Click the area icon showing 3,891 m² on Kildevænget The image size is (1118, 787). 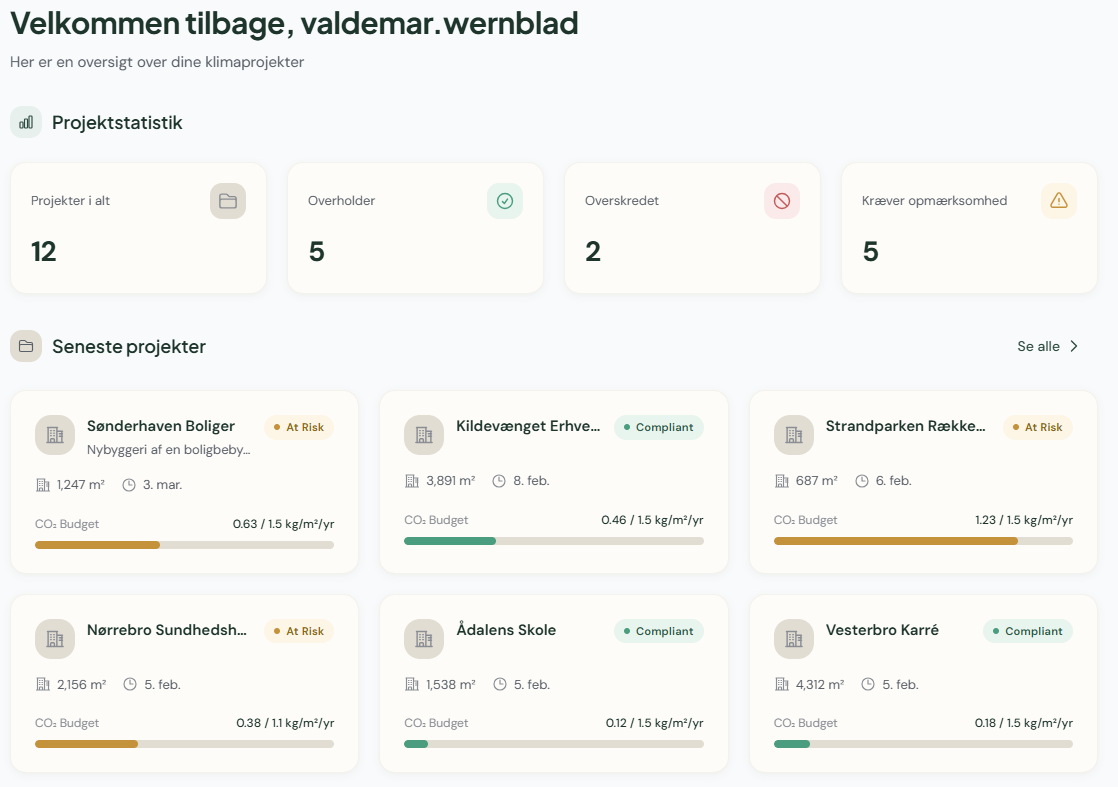pos(410,480)
